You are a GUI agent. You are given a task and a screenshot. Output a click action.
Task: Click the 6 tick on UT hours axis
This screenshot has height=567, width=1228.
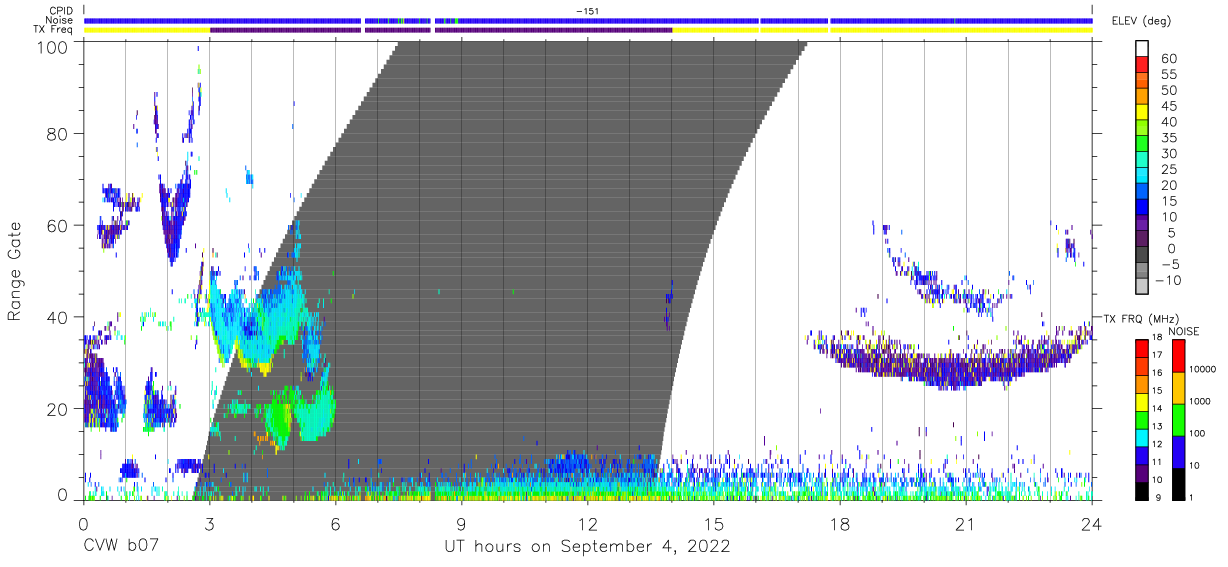coord(335,523)
